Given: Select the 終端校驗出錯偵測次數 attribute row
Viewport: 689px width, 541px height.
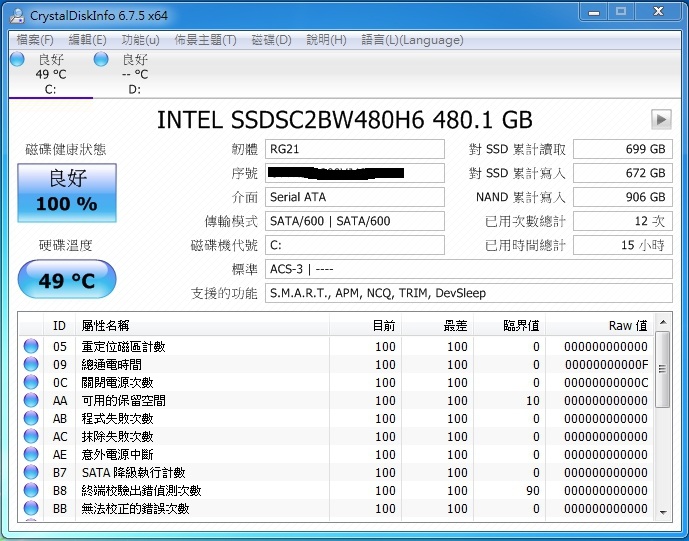Looking at the screenshot, I should coord(336,490).
